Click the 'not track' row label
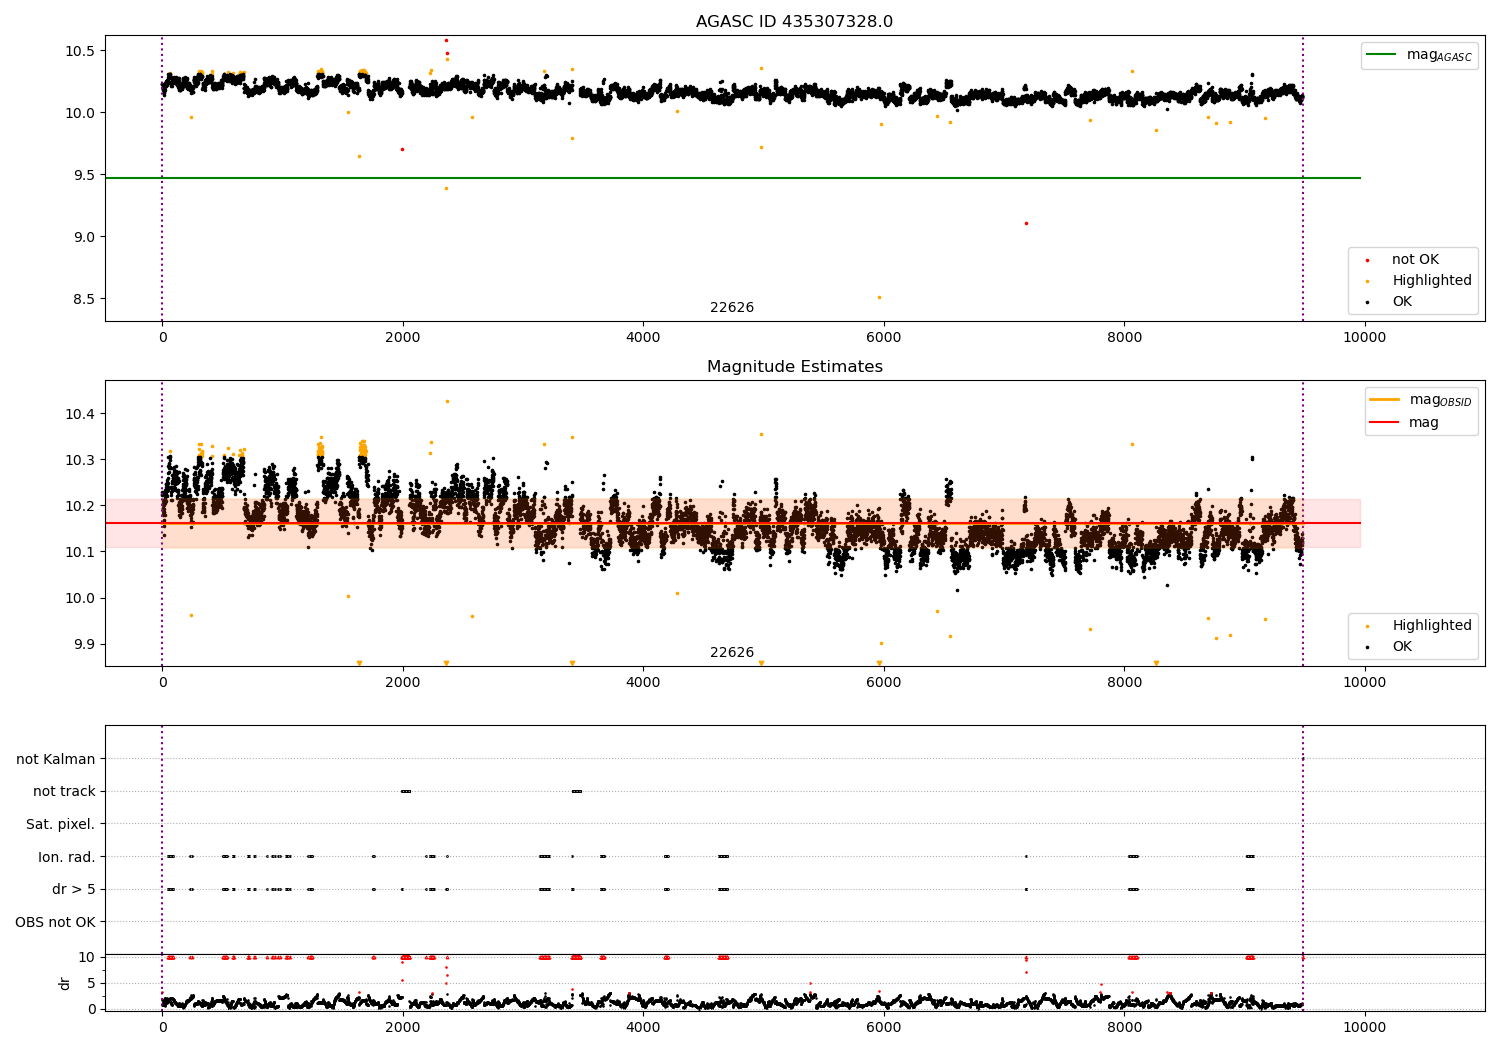Screen dimensions: 1500x1050 coord(64,792)
